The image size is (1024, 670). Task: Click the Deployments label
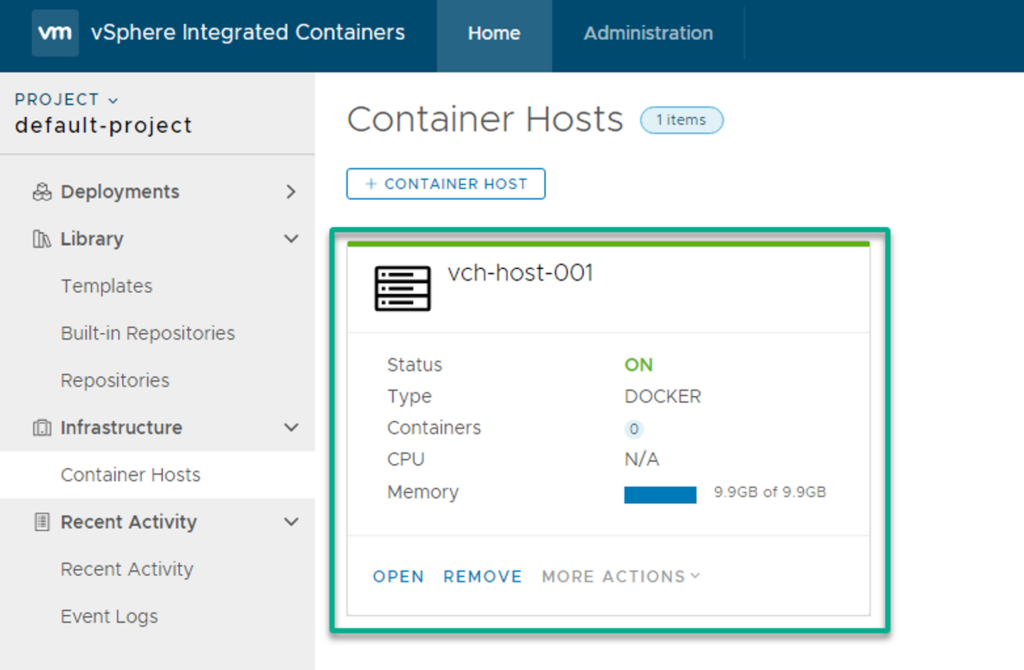pos(120,192)
